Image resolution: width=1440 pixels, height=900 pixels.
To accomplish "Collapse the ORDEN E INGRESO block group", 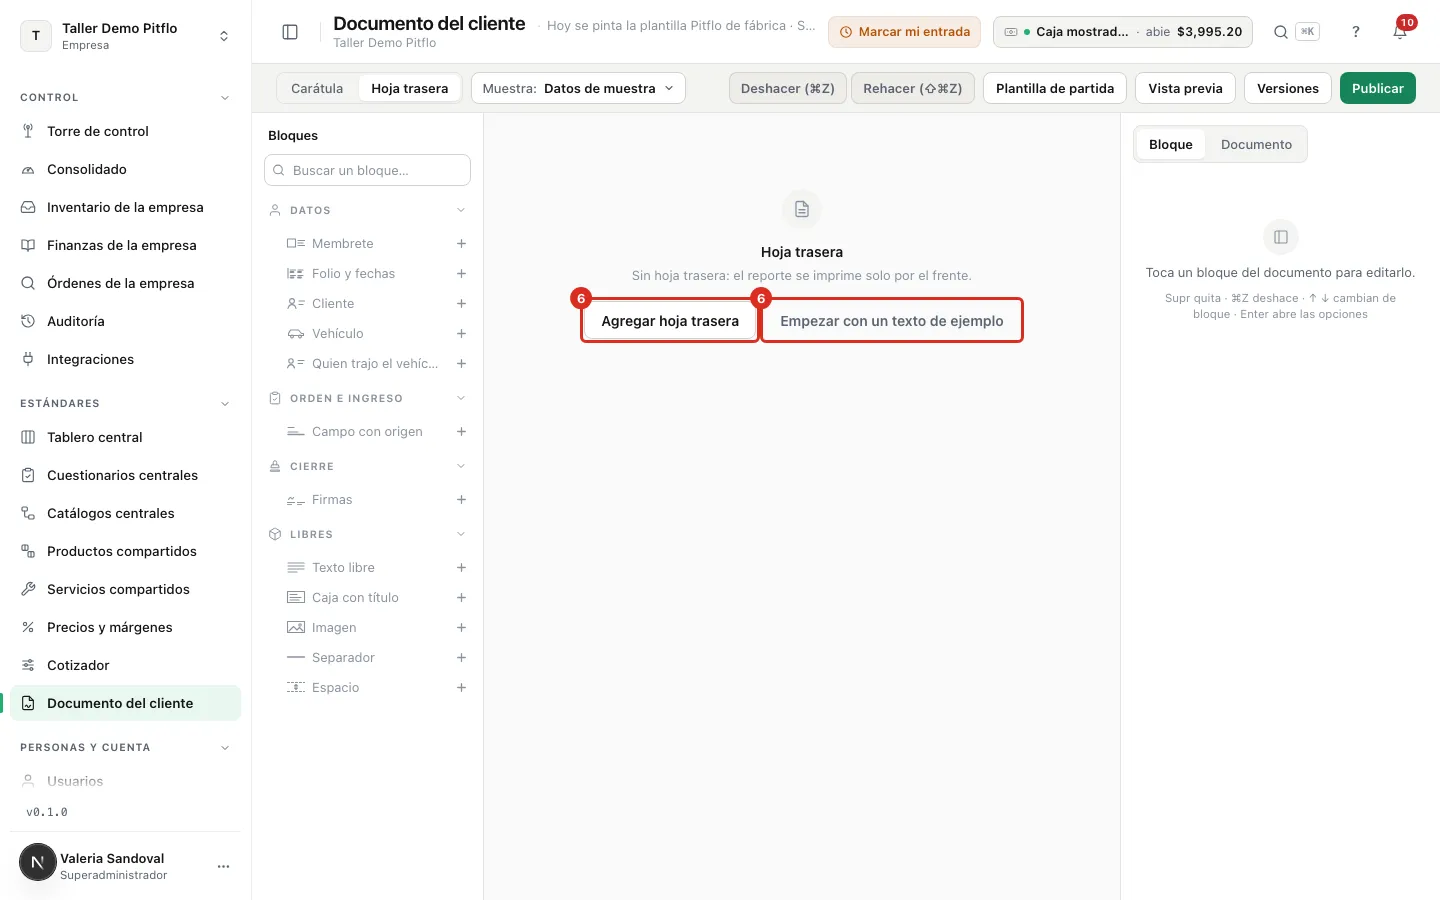I will pyautogui.click(x=461, y=398).
